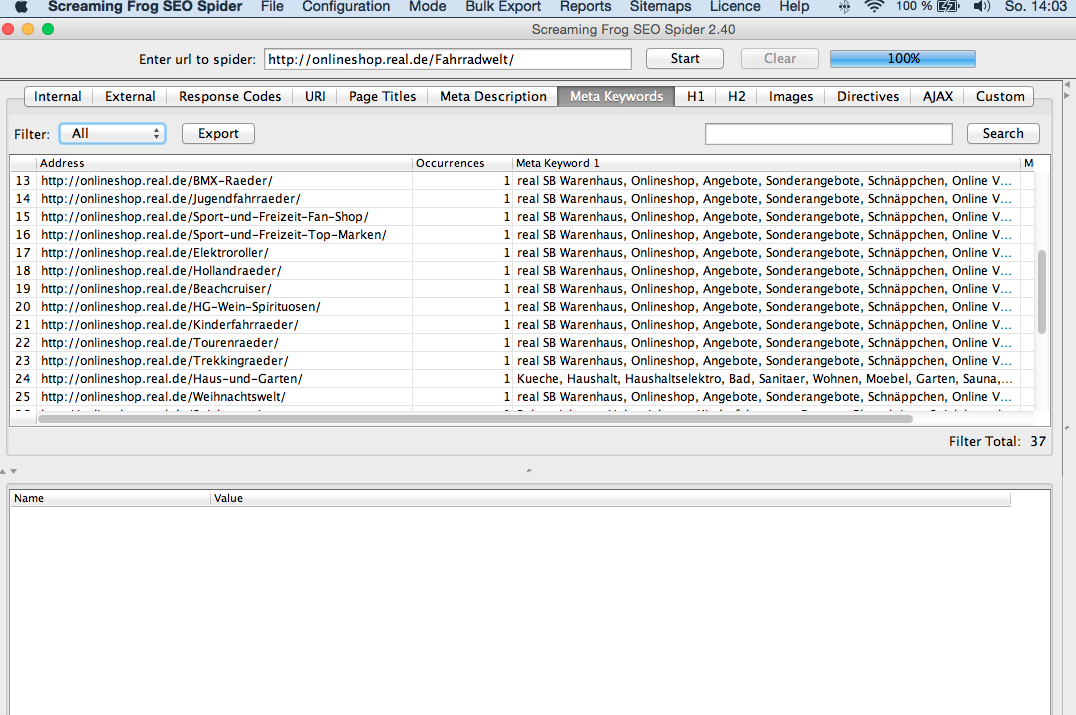Sort by the Meta Keyword 1 column header

(x=766, y=163)
